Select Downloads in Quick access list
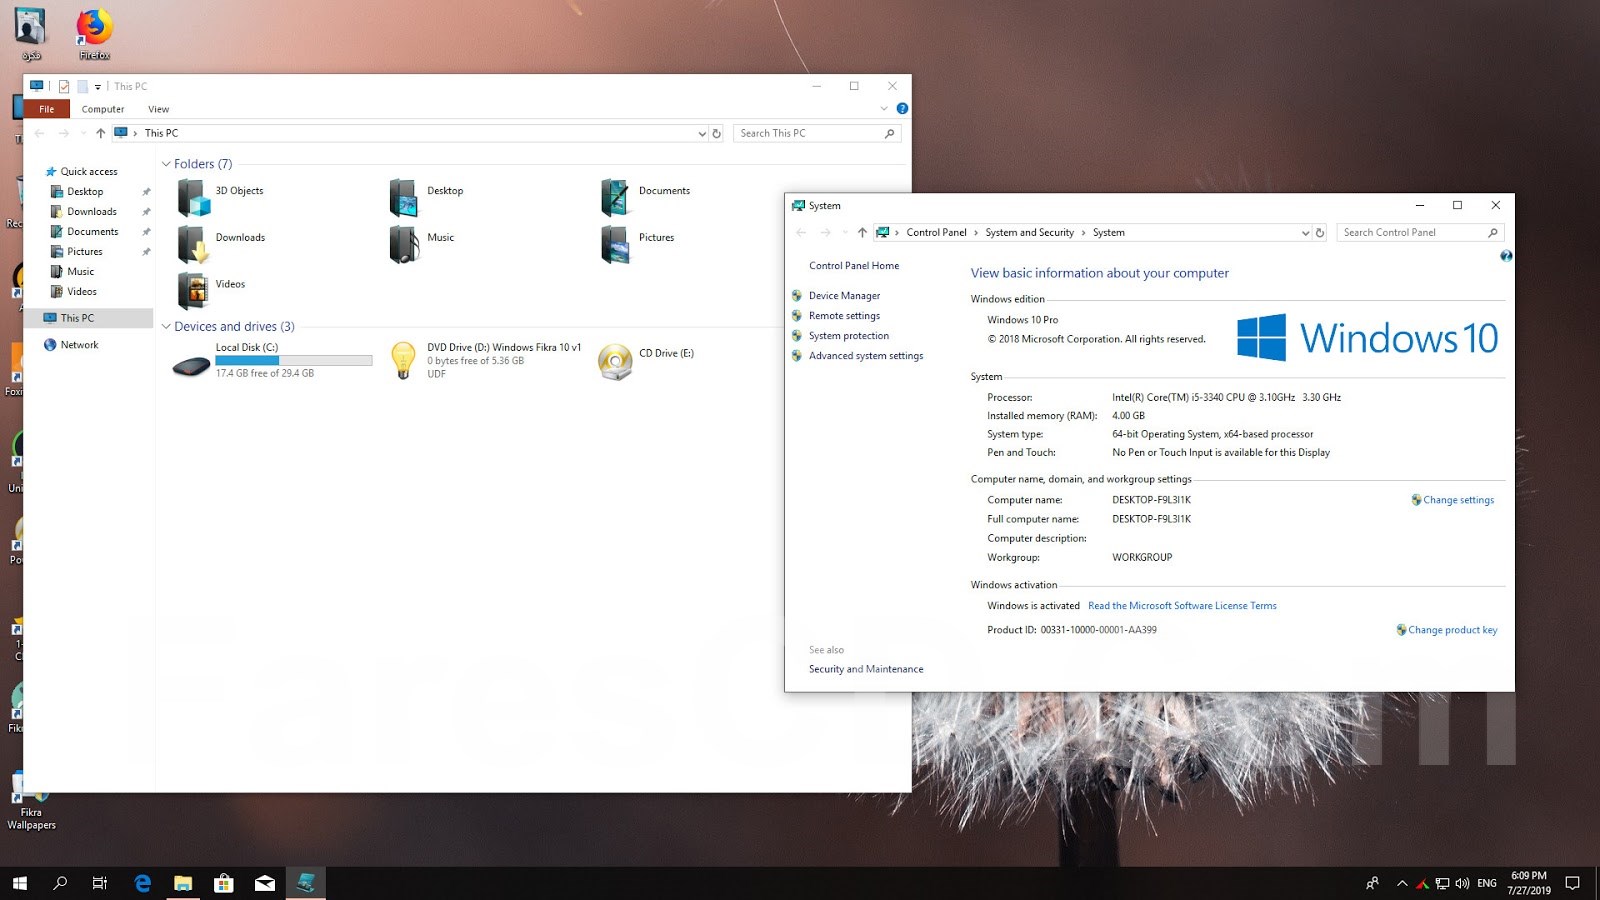1600x900 pixels. coord(92,212)
